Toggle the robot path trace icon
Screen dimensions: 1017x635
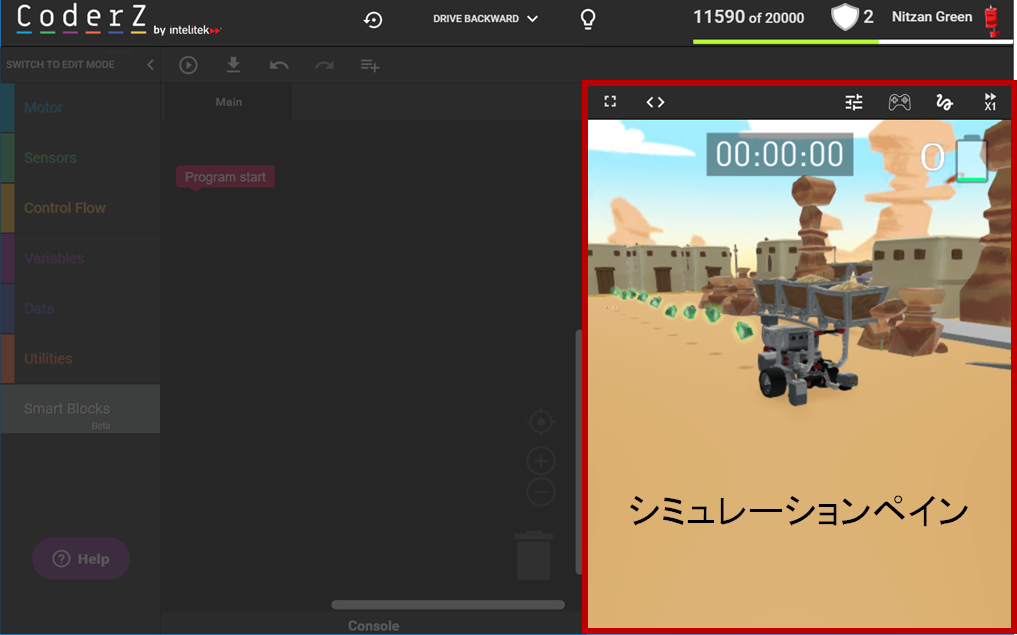[x=944, y=102]
